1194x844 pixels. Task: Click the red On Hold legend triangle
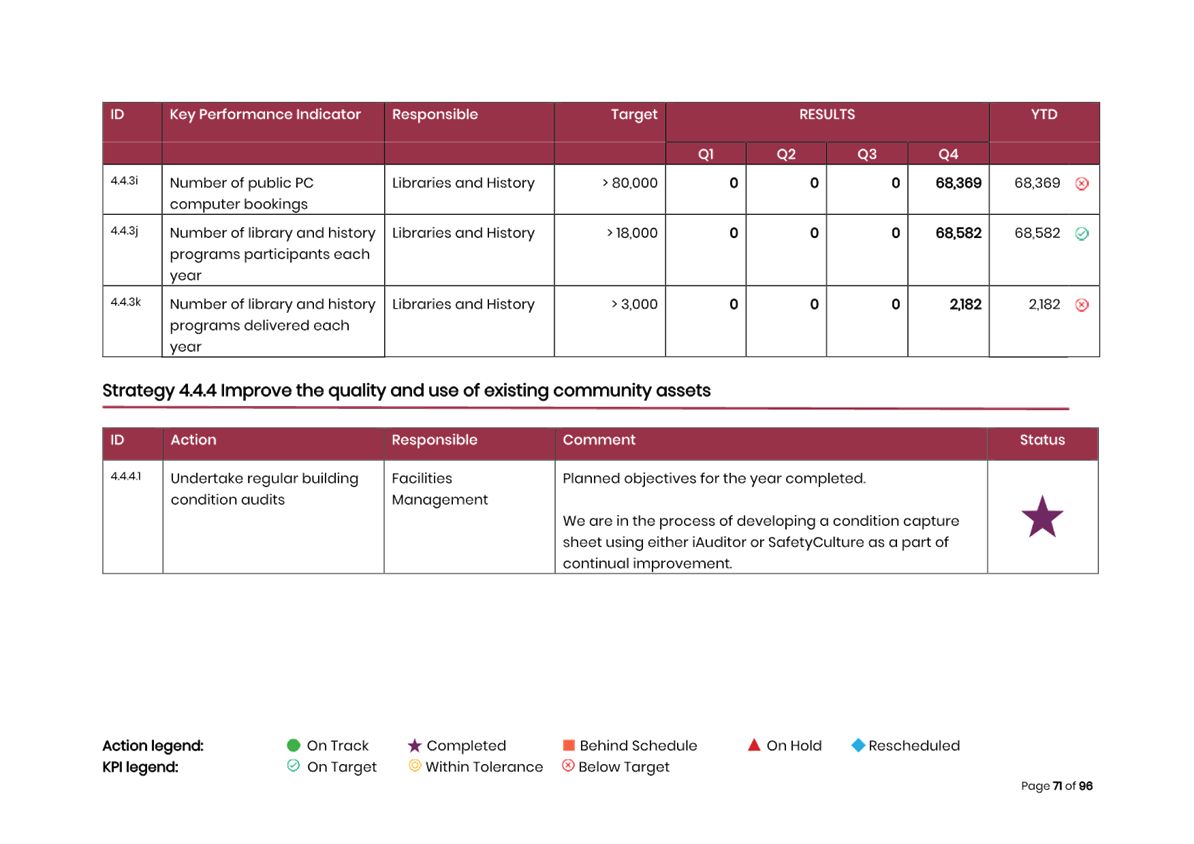coord(754,745)
